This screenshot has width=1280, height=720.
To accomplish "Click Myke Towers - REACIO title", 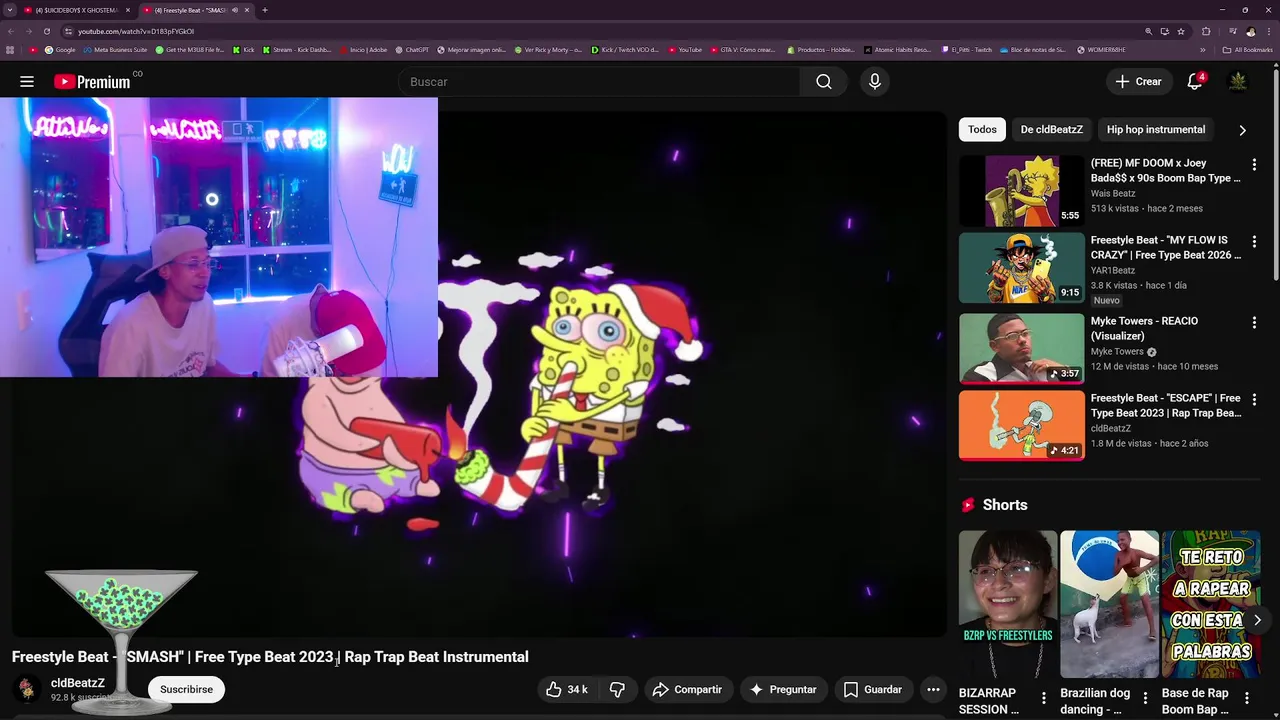I will tap(1144, 328).
